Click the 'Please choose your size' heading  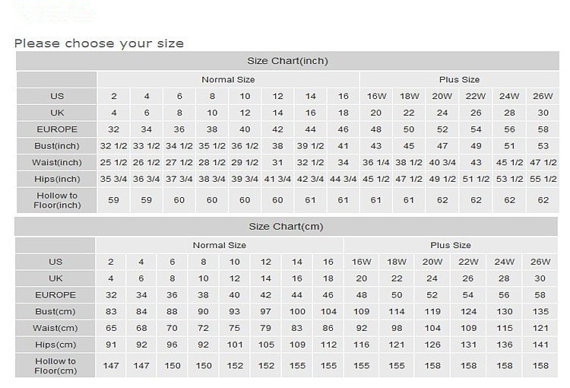point(99,44)
